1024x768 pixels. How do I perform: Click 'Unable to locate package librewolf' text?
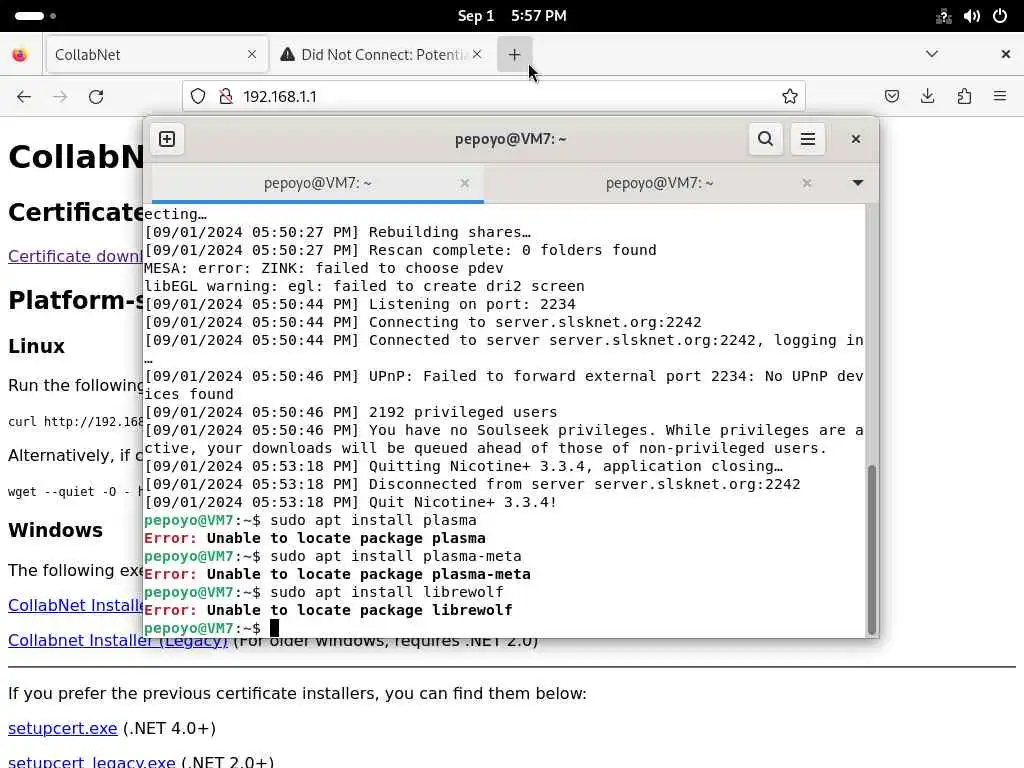(x=360, y=611)
